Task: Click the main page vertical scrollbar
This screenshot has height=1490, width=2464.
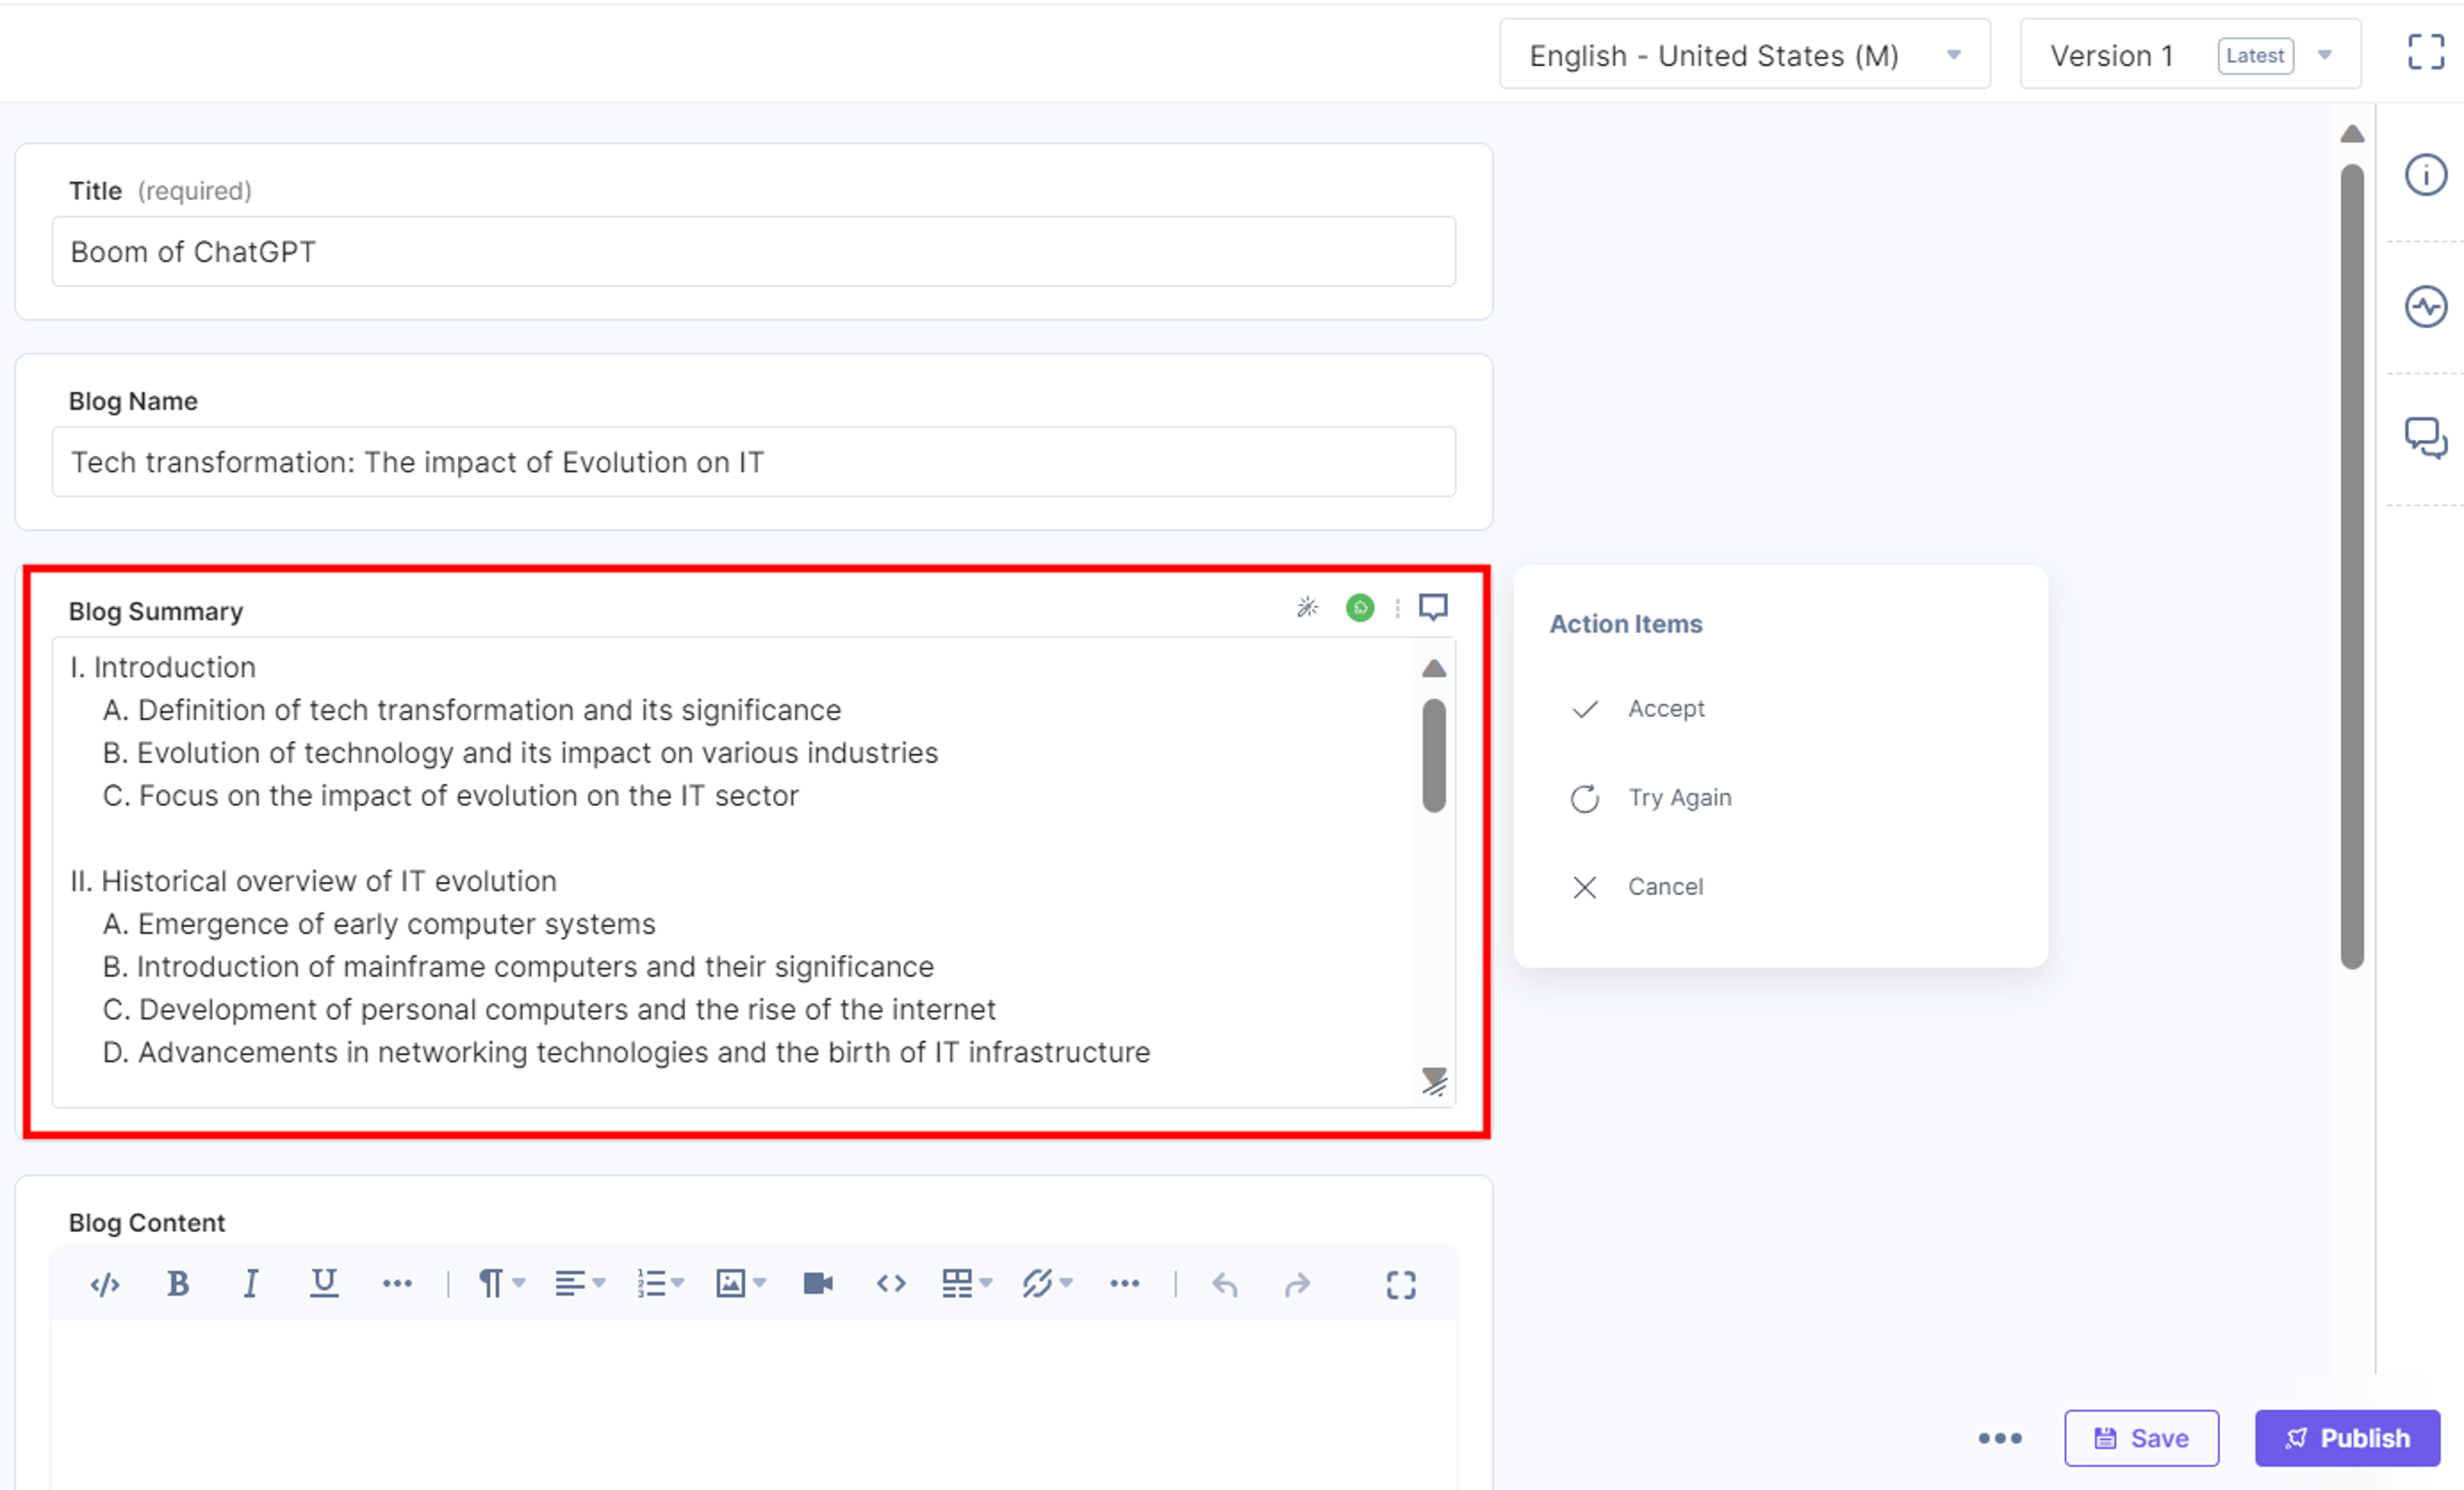Action: 2352,567
